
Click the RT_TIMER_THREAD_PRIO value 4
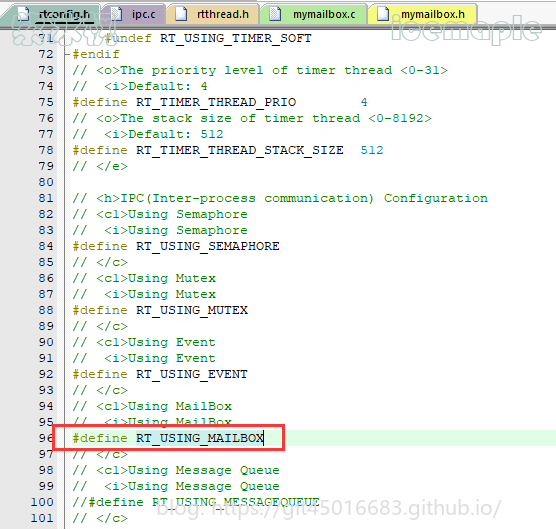pyautogui.click(x=364, y=102)
